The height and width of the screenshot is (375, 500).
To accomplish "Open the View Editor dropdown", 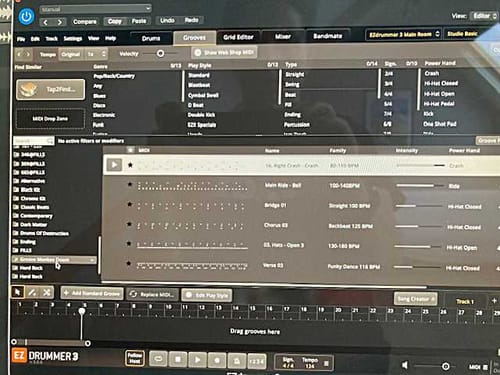I will 483,16.
